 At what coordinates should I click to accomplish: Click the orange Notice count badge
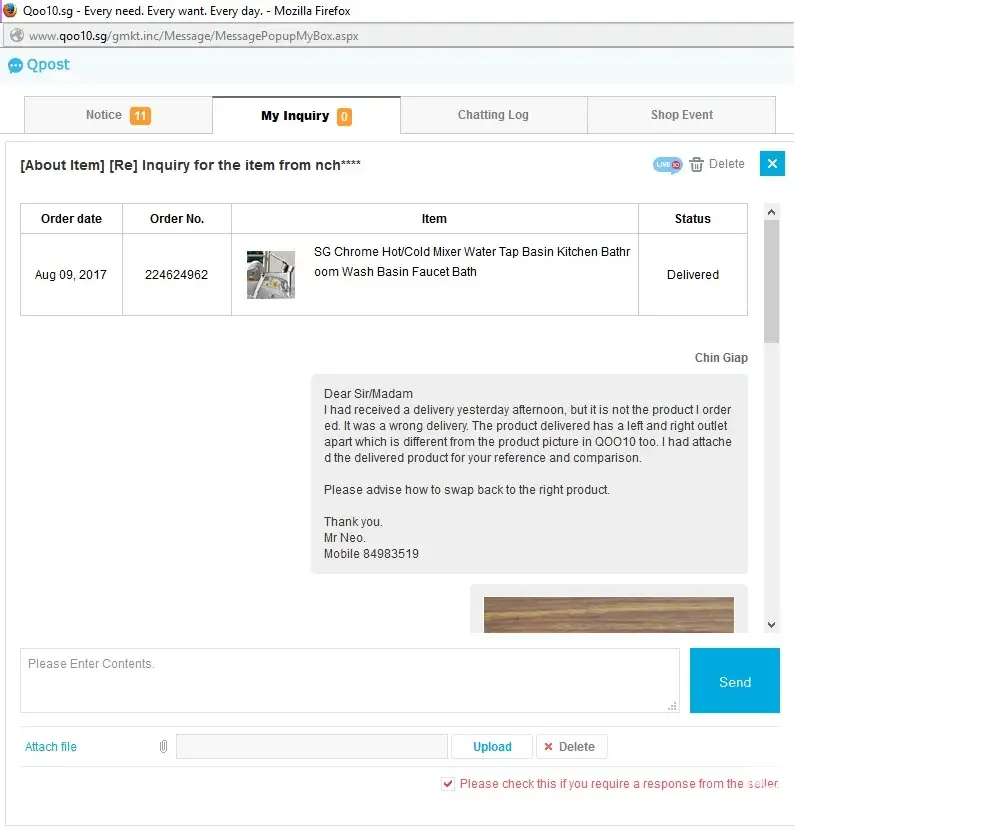(x=140, y=116)
